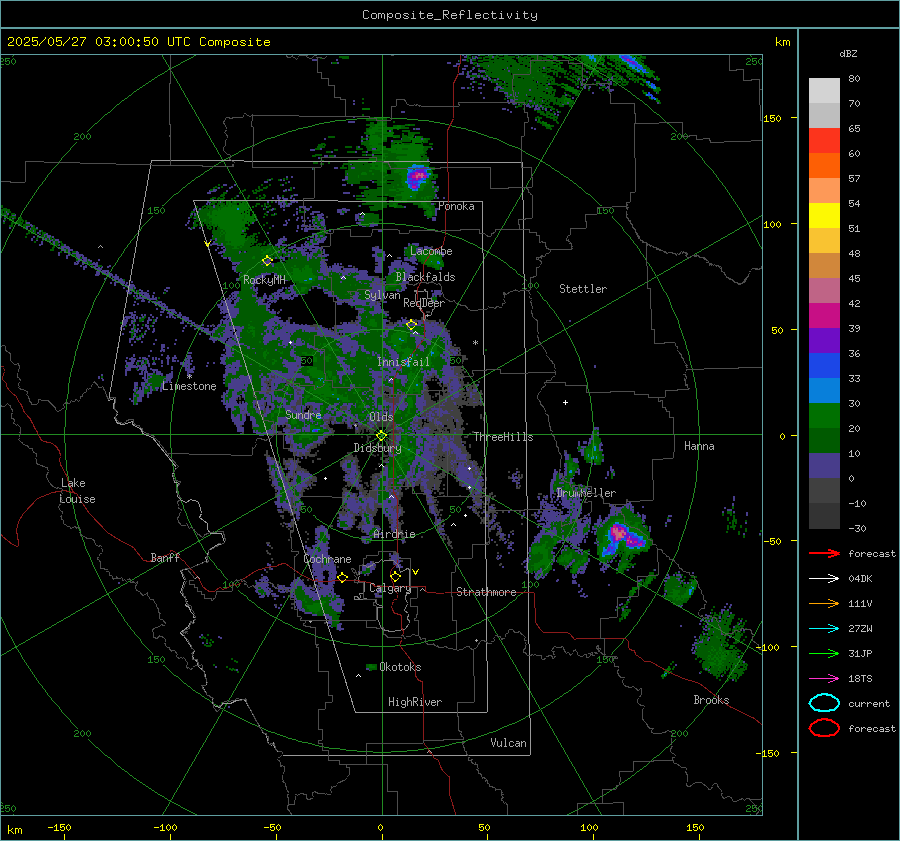Screen dimensions: 900x841
Task: Click the Stettler city label
Action: click(583, 289)
